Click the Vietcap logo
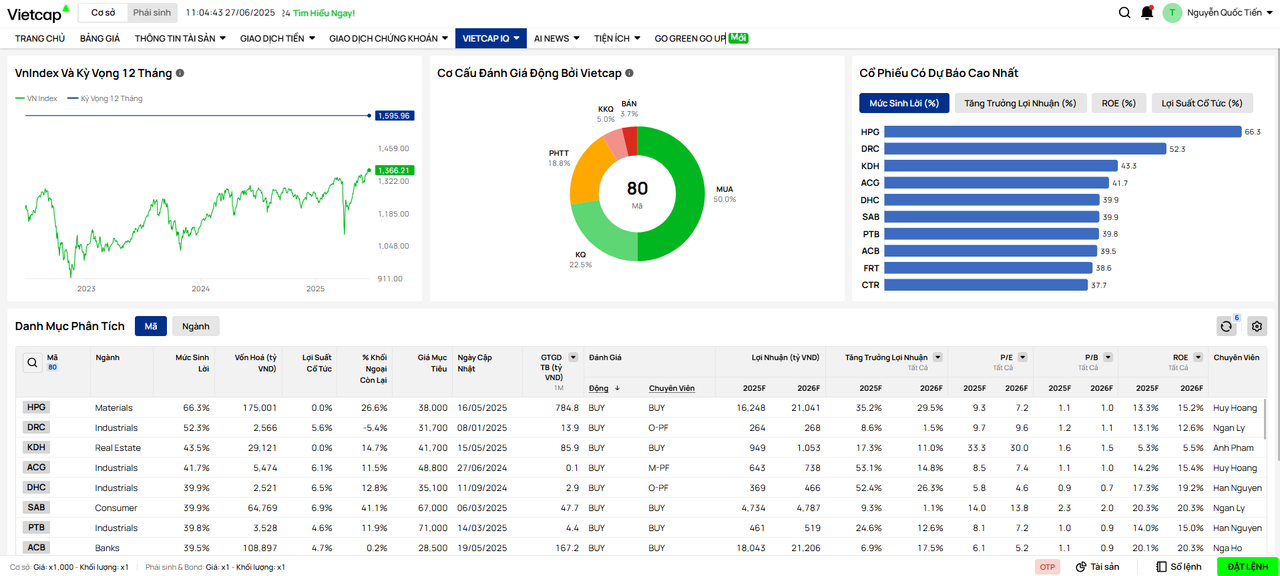Viewport: 1280px width, 576px height. tap(38, 13)
